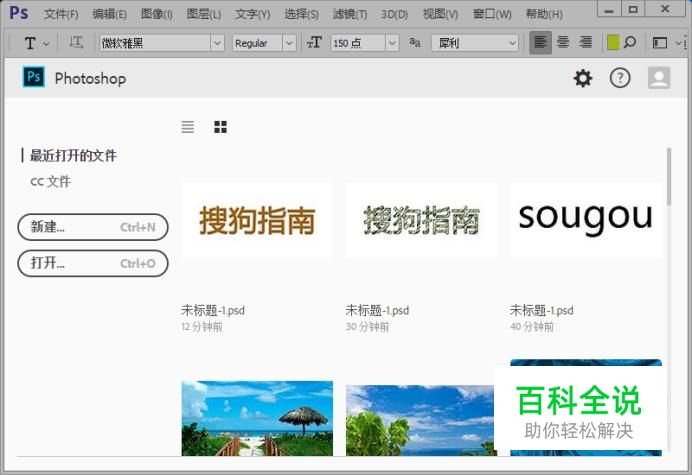Click the warp text icon
Screen dimensions: 692x475
[630, 43]
